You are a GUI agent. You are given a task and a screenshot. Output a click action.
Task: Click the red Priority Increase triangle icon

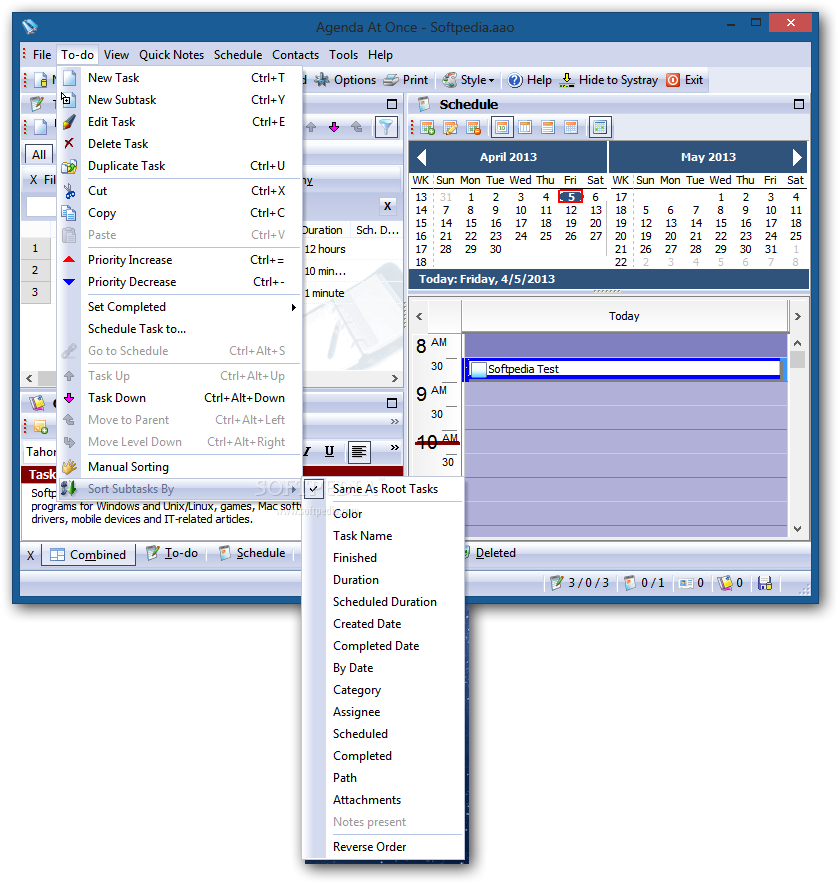(69, 260)
